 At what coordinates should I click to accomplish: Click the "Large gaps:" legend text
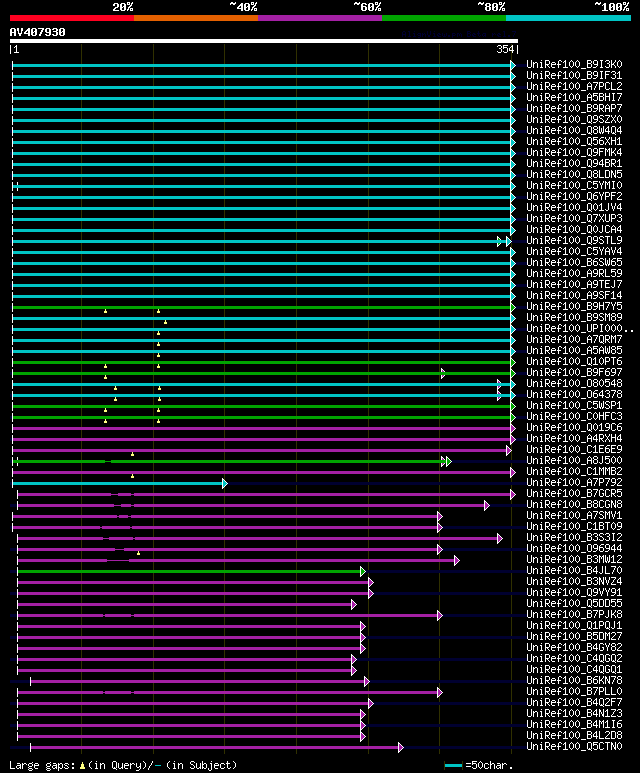(42, 765)
